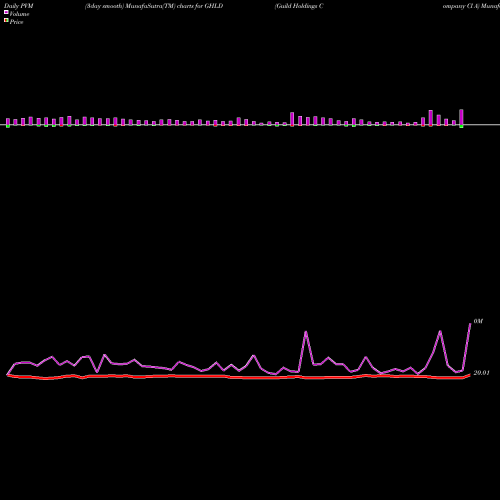The image size is (500, 500).
Task: Click the '0M' volume axis label
Action: click(x=478, y=321)
